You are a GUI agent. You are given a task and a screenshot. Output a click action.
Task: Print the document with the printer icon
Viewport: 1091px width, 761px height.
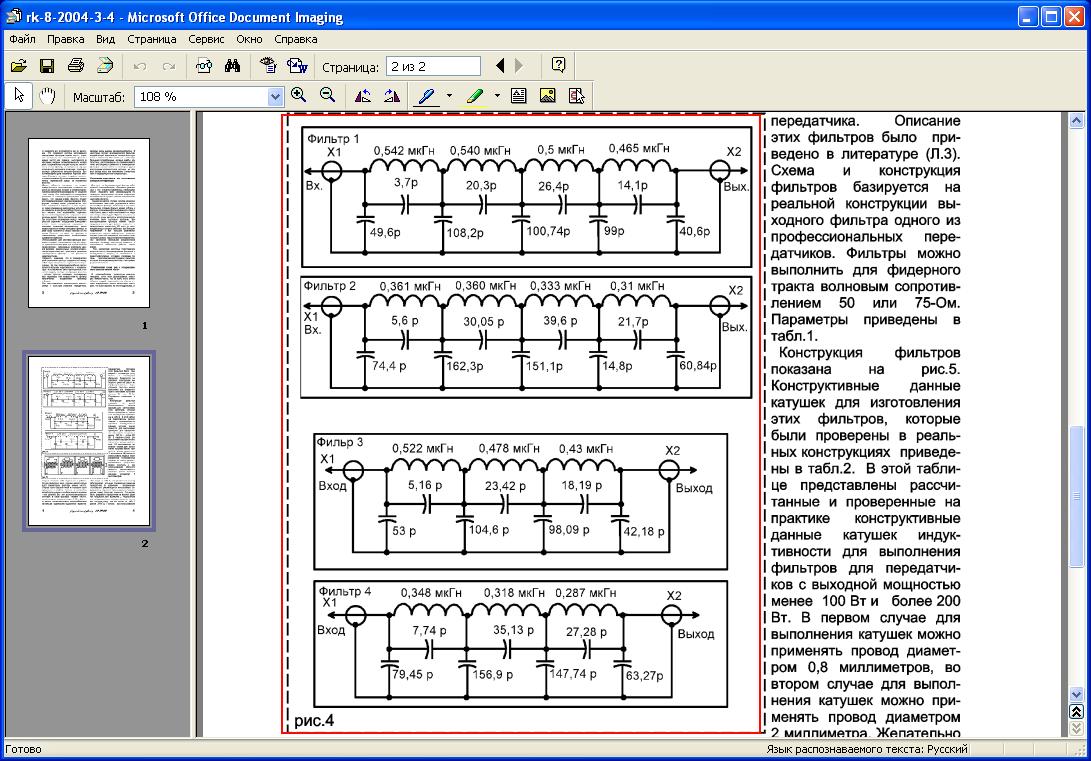[x=76, y=66]
